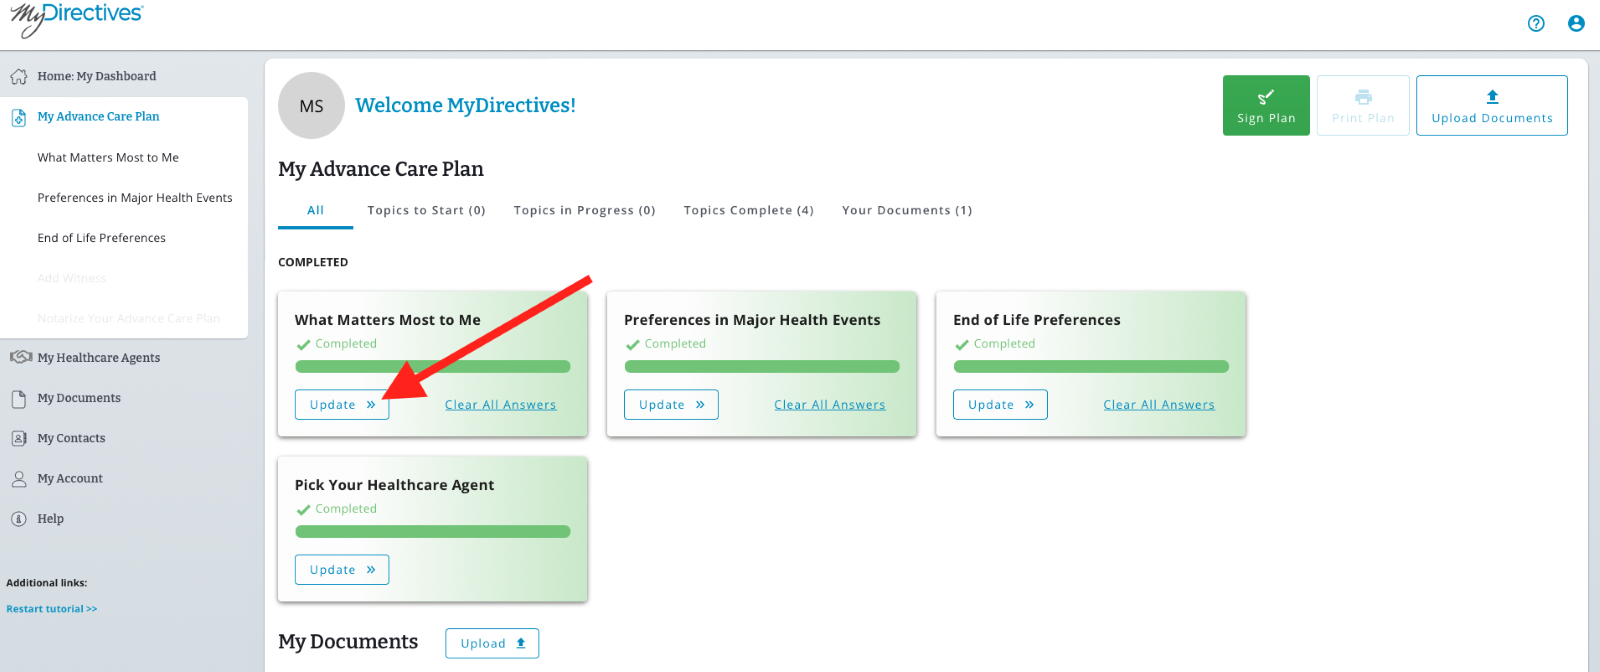Click the MS avatar circle

click(311, 105)
